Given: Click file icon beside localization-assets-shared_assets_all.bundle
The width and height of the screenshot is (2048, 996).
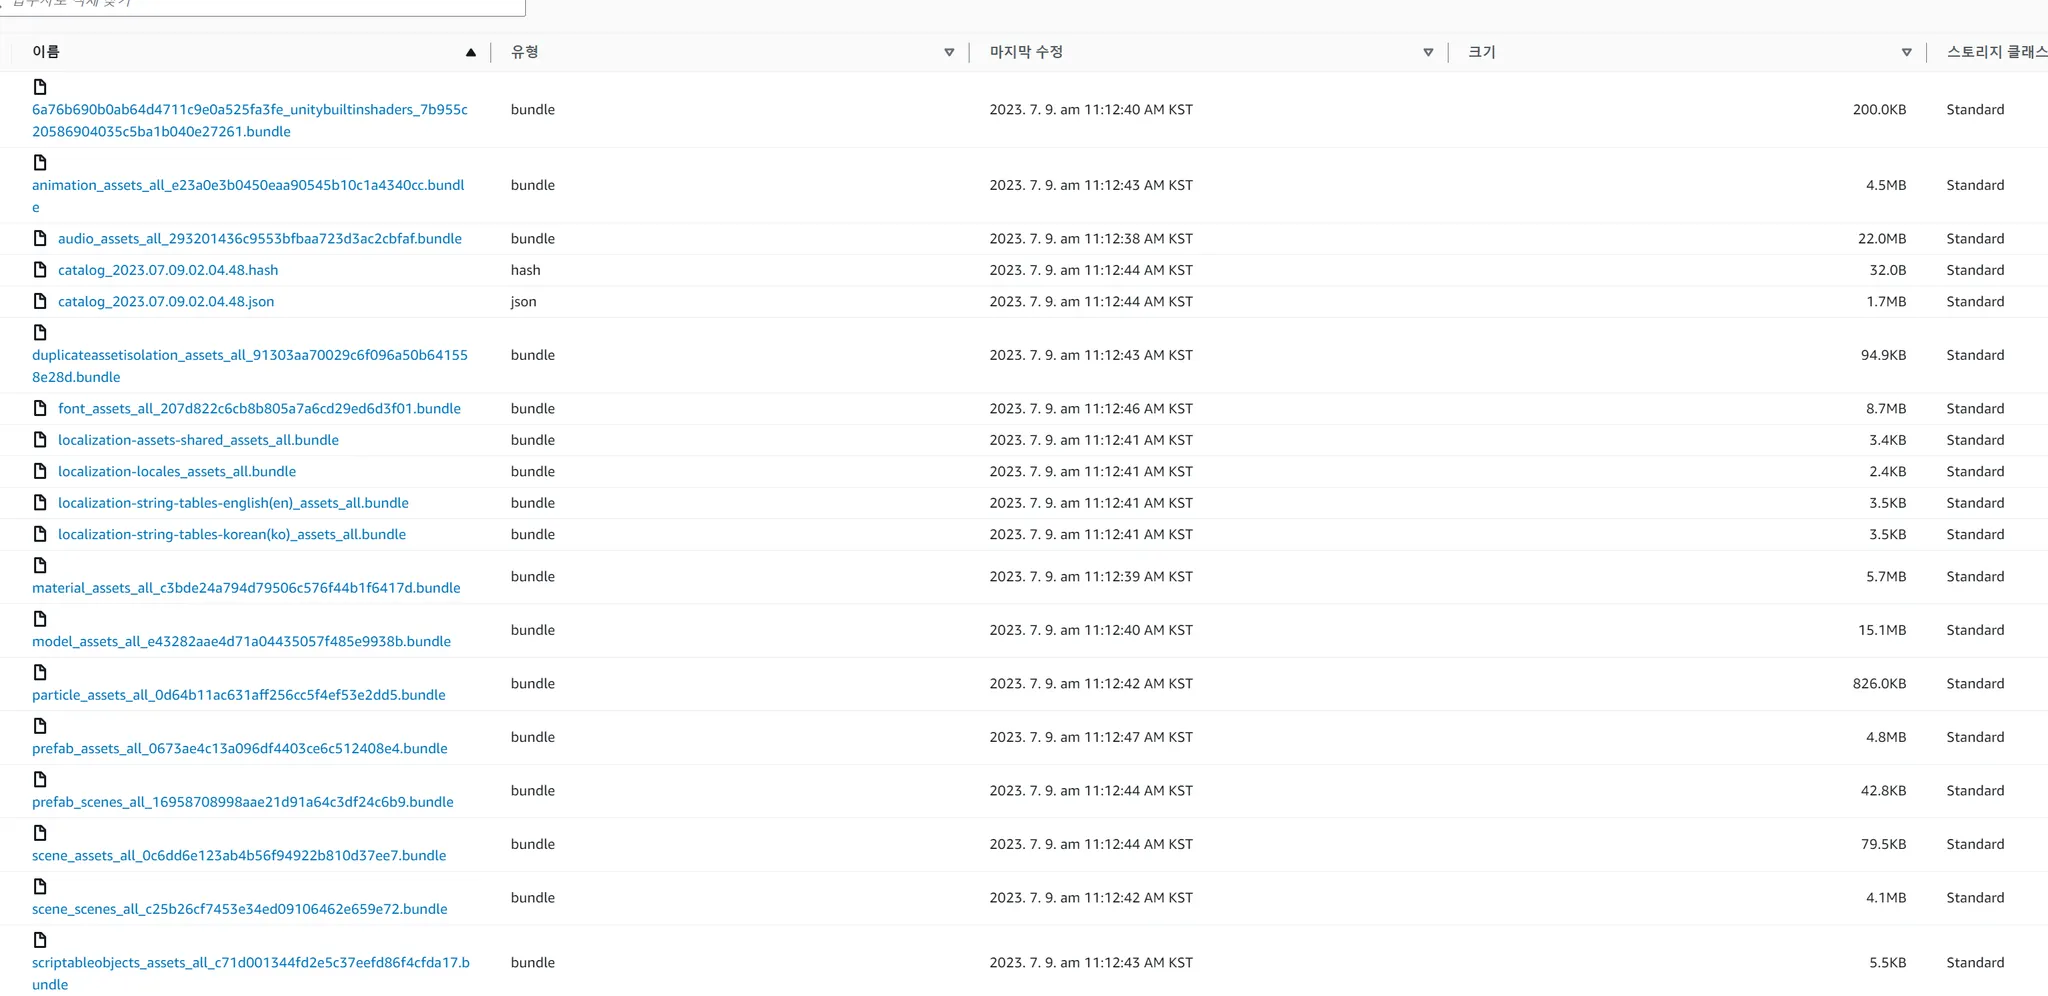Looking at the screenshot, I should coord(40,440).
